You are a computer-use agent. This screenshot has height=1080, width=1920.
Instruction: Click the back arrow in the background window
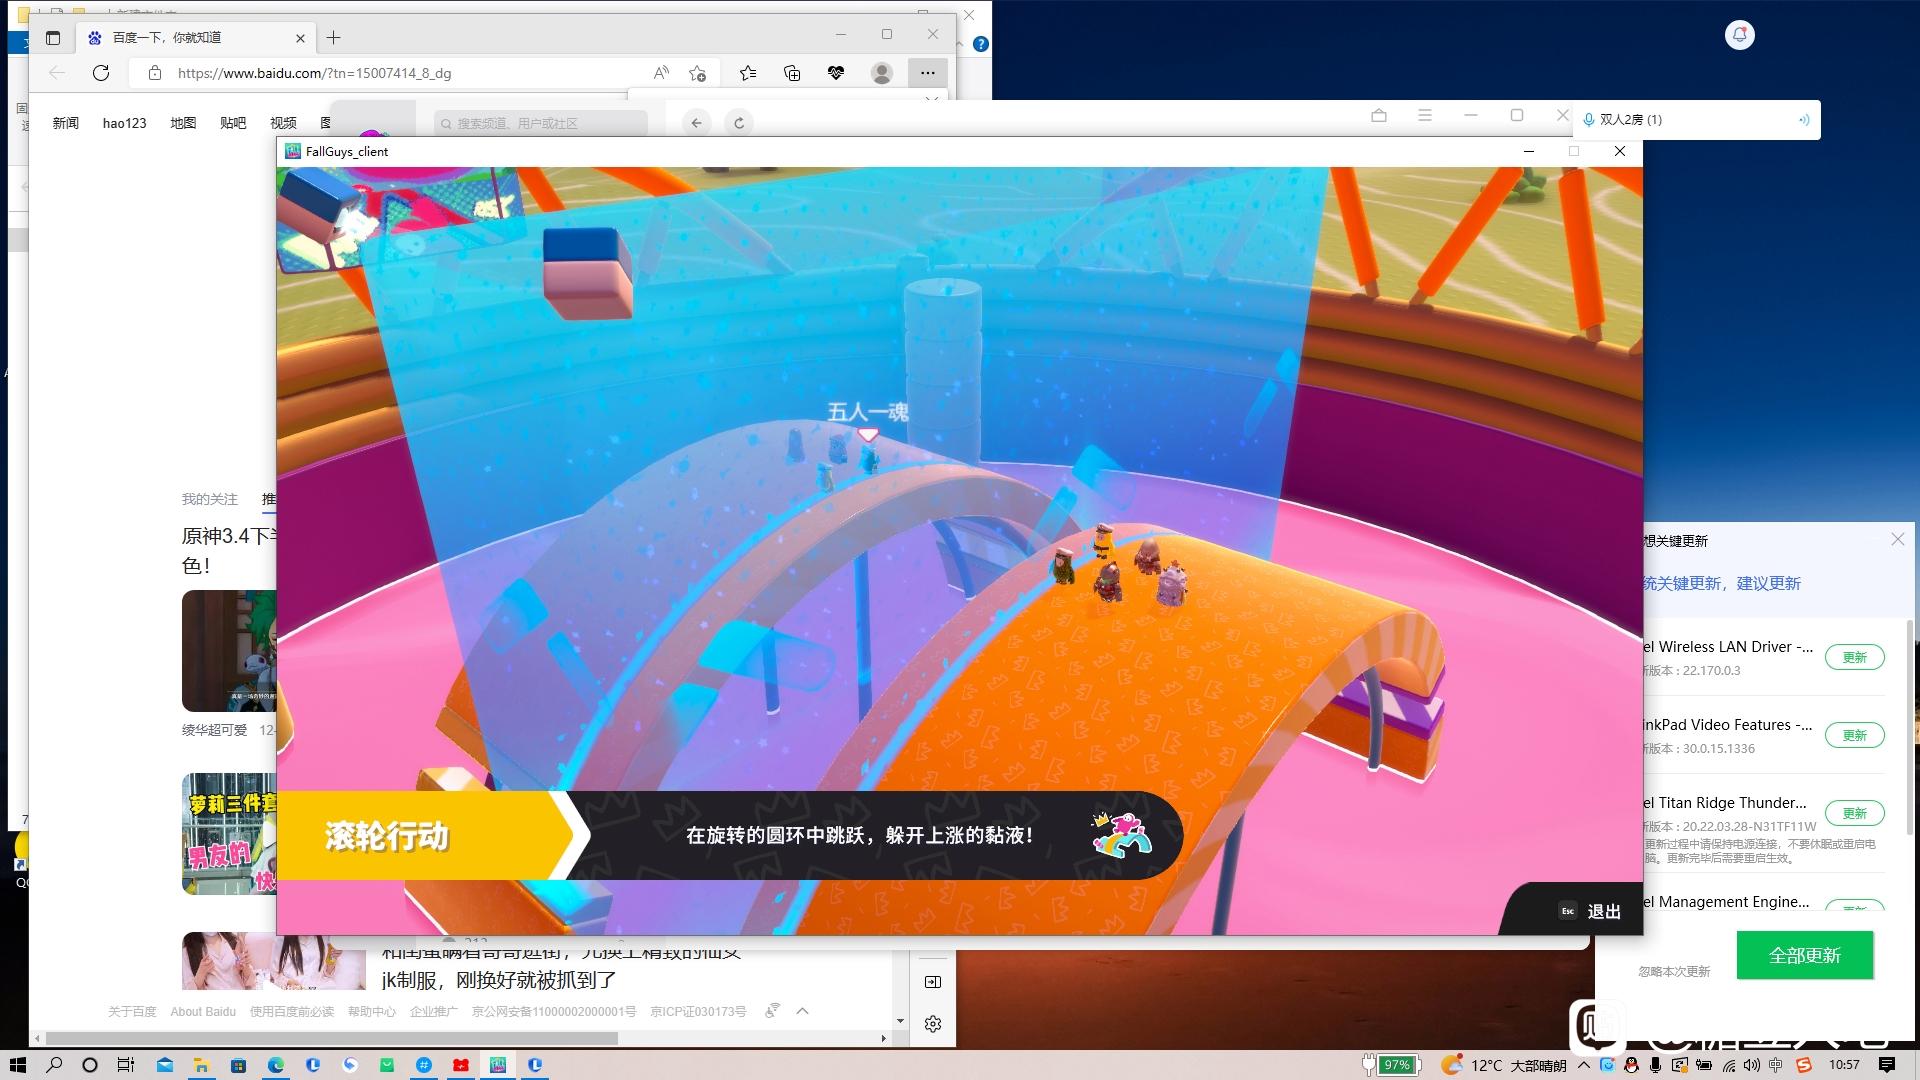697,123
